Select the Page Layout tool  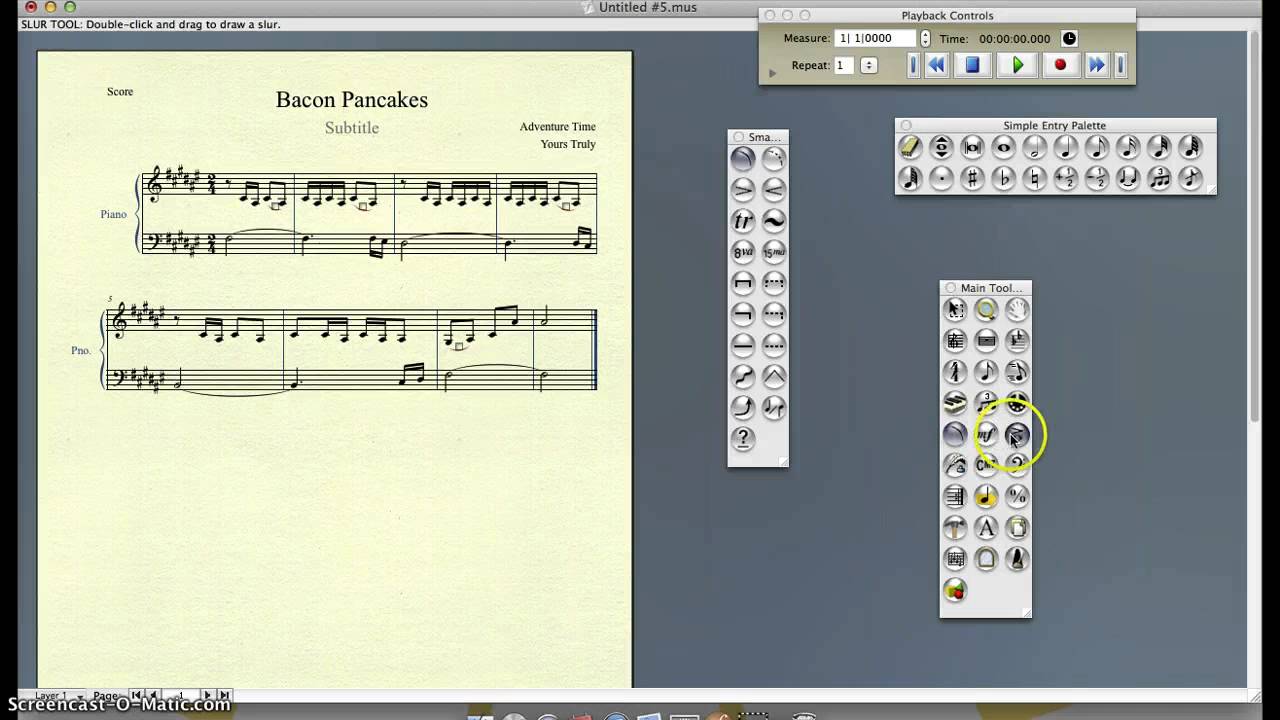click(x=1017, y=527)
